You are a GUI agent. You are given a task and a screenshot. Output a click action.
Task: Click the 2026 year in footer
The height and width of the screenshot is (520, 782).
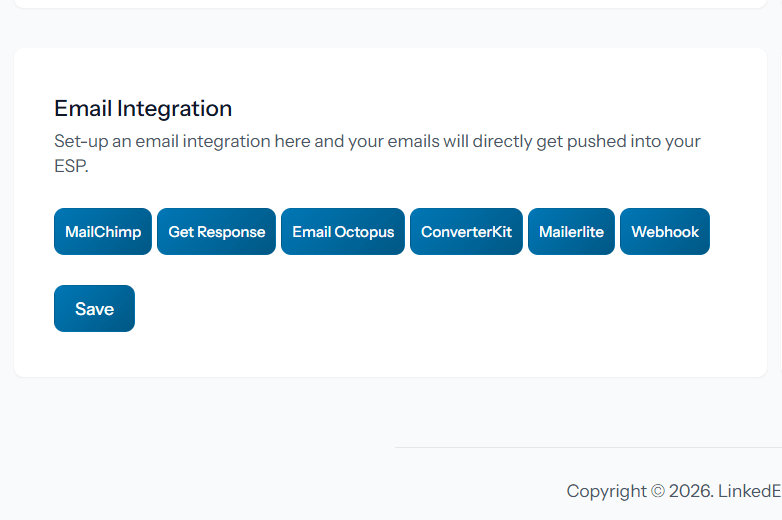click(x=690, y=491)
